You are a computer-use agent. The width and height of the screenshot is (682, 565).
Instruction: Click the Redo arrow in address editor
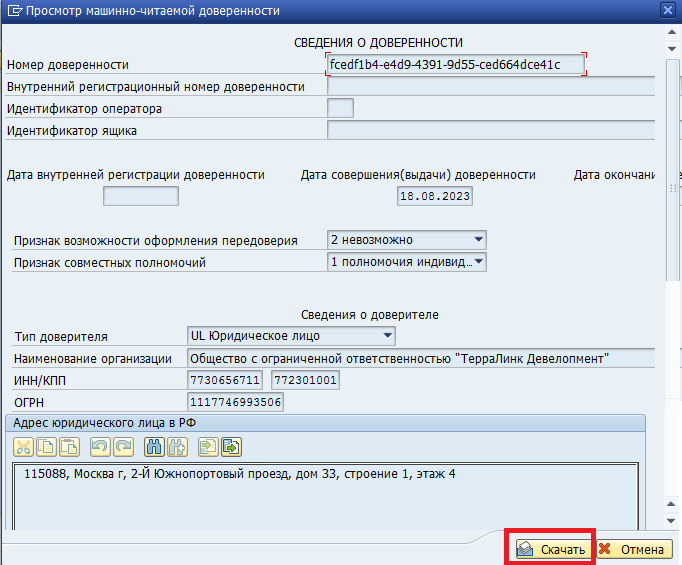121,446
